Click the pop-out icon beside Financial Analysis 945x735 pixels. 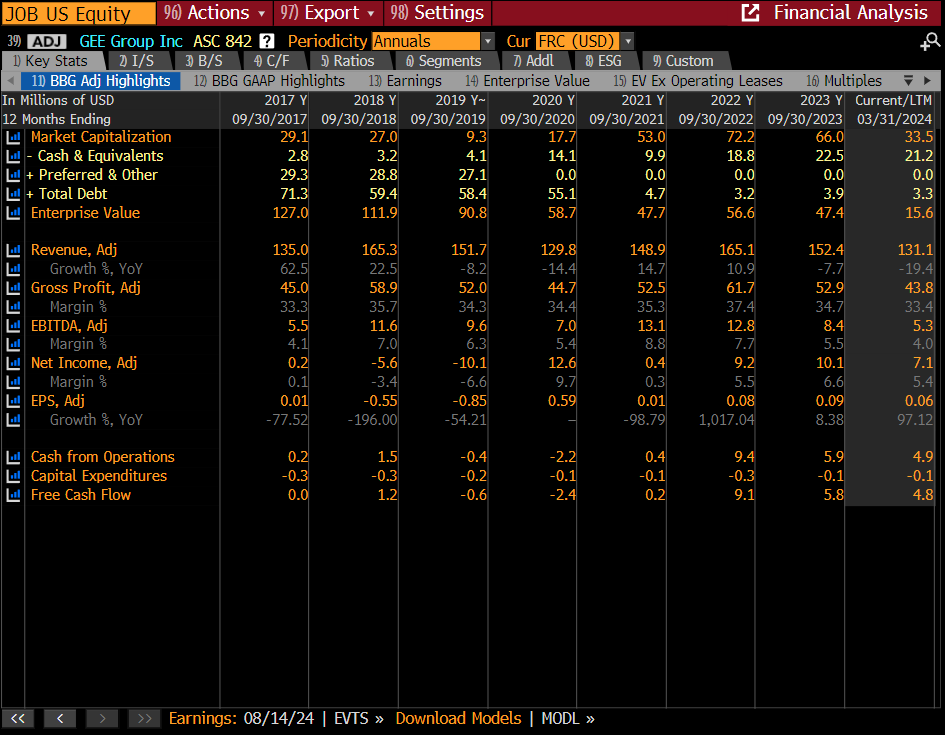(750, 13)
